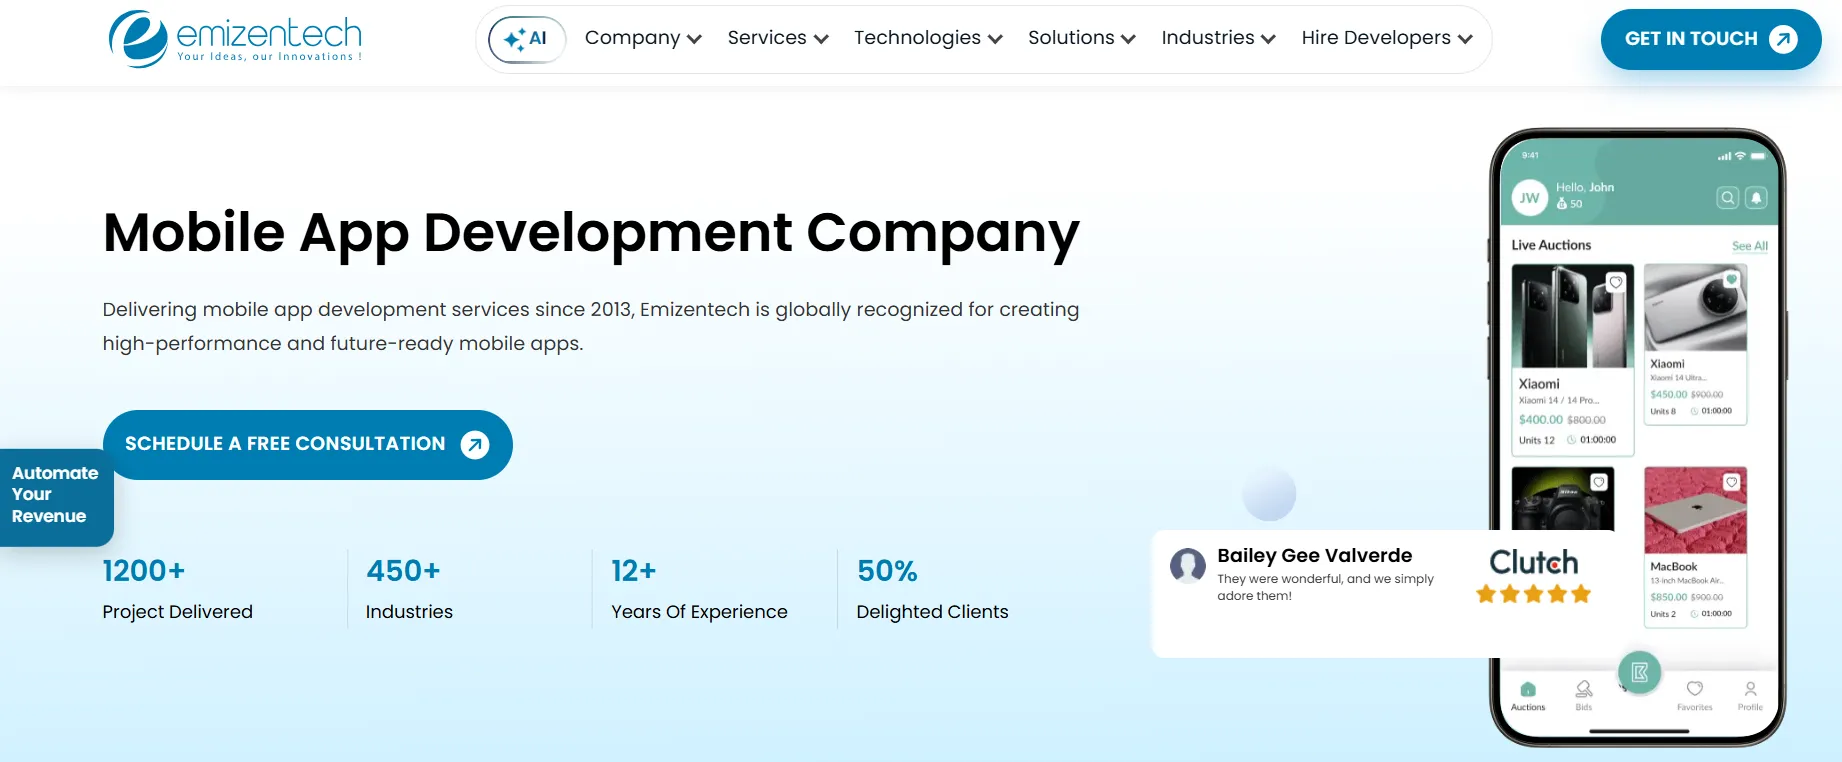
Task: Expand the Company dropdown menu
Action: coord(643,38)
